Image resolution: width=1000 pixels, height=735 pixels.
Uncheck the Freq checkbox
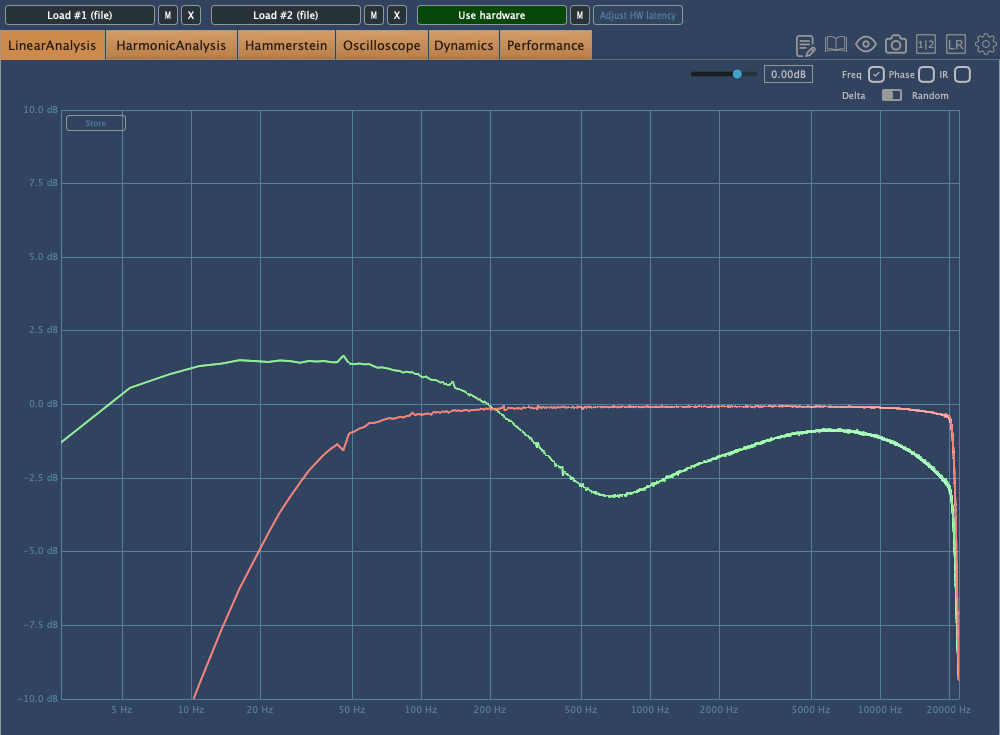(876, 74)
